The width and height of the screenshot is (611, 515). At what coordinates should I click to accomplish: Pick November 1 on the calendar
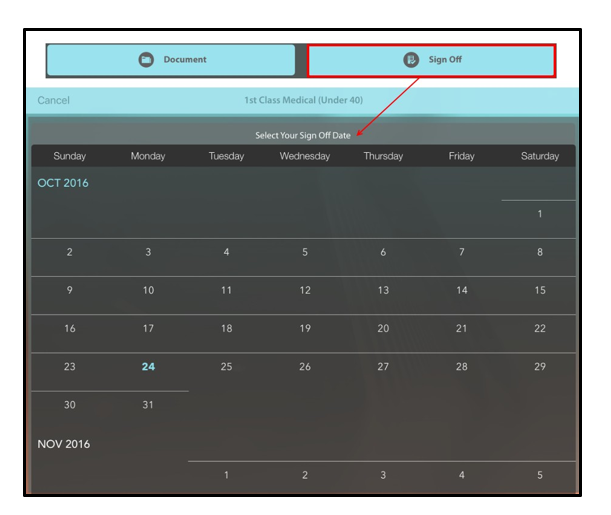[x=226, y=475]
